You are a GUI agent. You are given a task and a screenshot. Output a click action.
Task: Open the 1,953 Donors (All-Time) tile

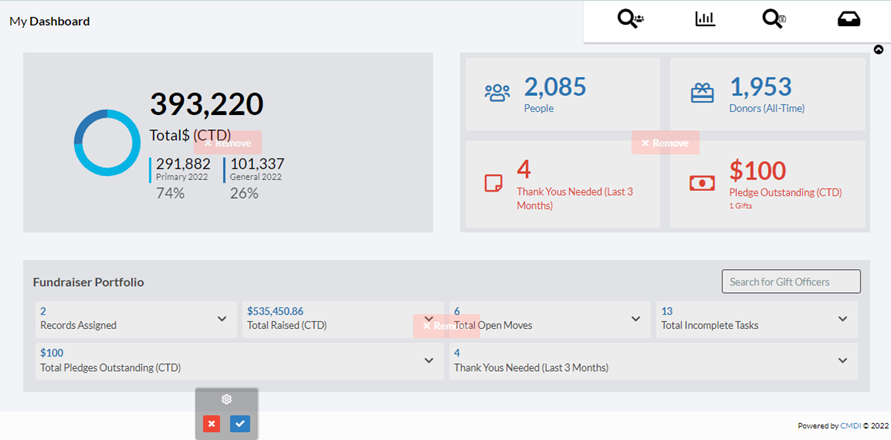pyautogui.click(x=766, y=94)
